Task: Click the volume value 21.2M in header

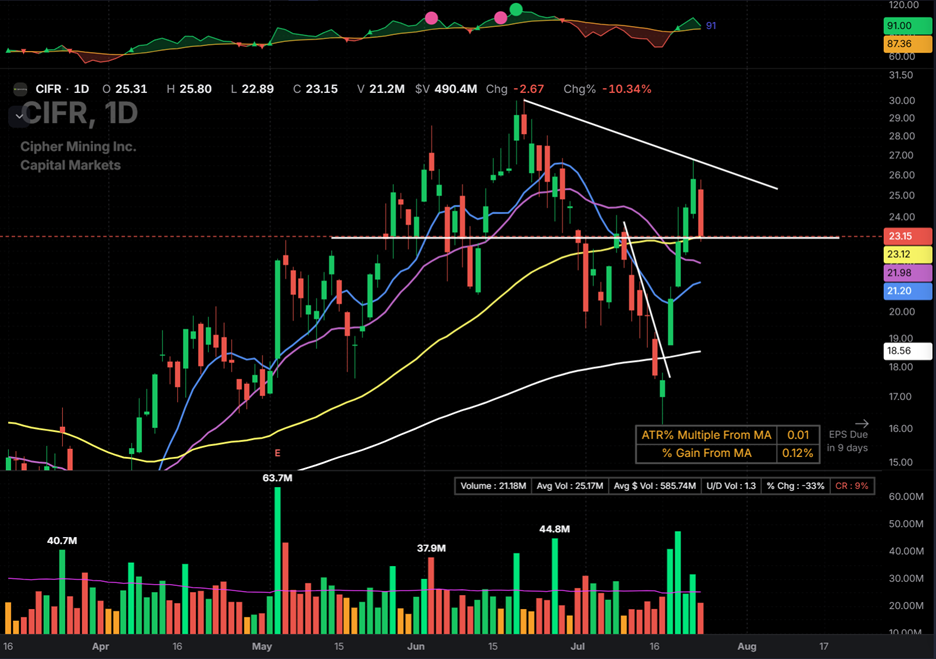Action: 387,89
